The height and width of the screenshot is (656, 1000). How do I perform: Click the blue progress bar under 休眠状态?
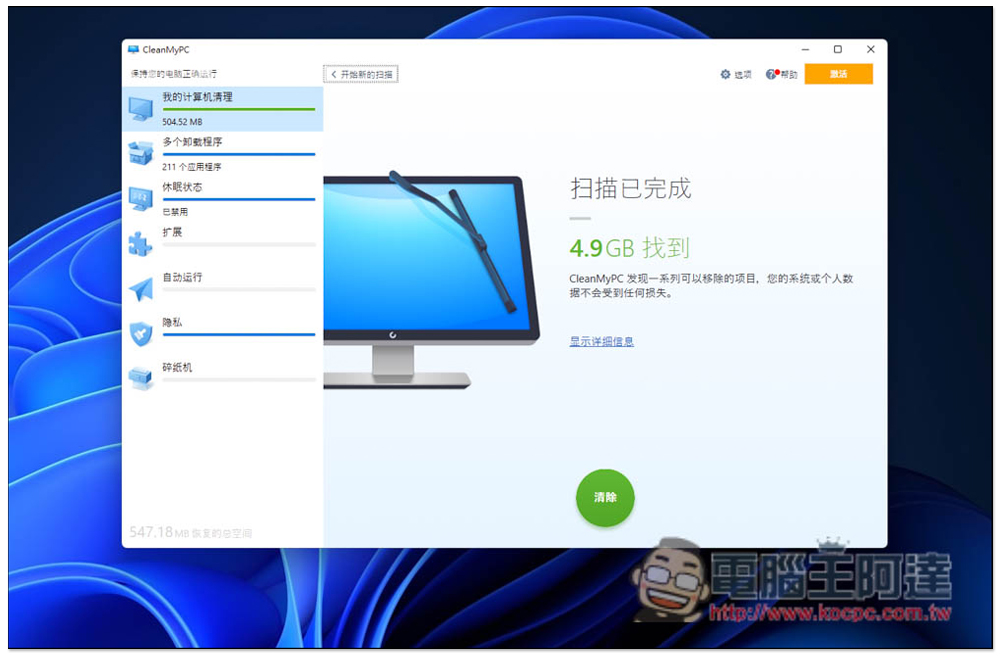tap(239, 200)
